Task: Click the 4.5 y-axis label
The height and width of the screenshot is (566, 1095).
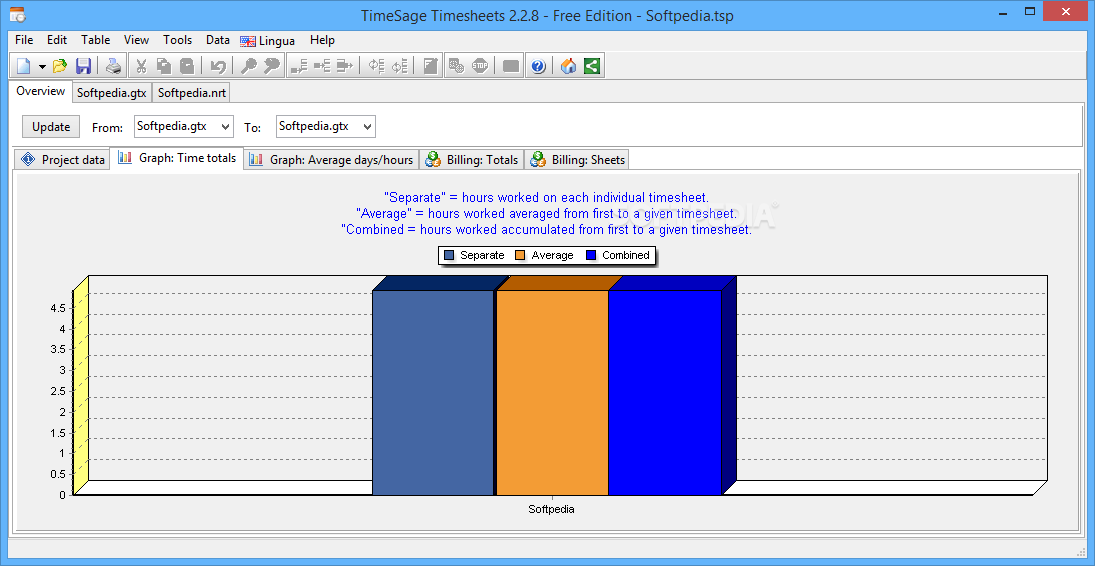Action: 58,308
